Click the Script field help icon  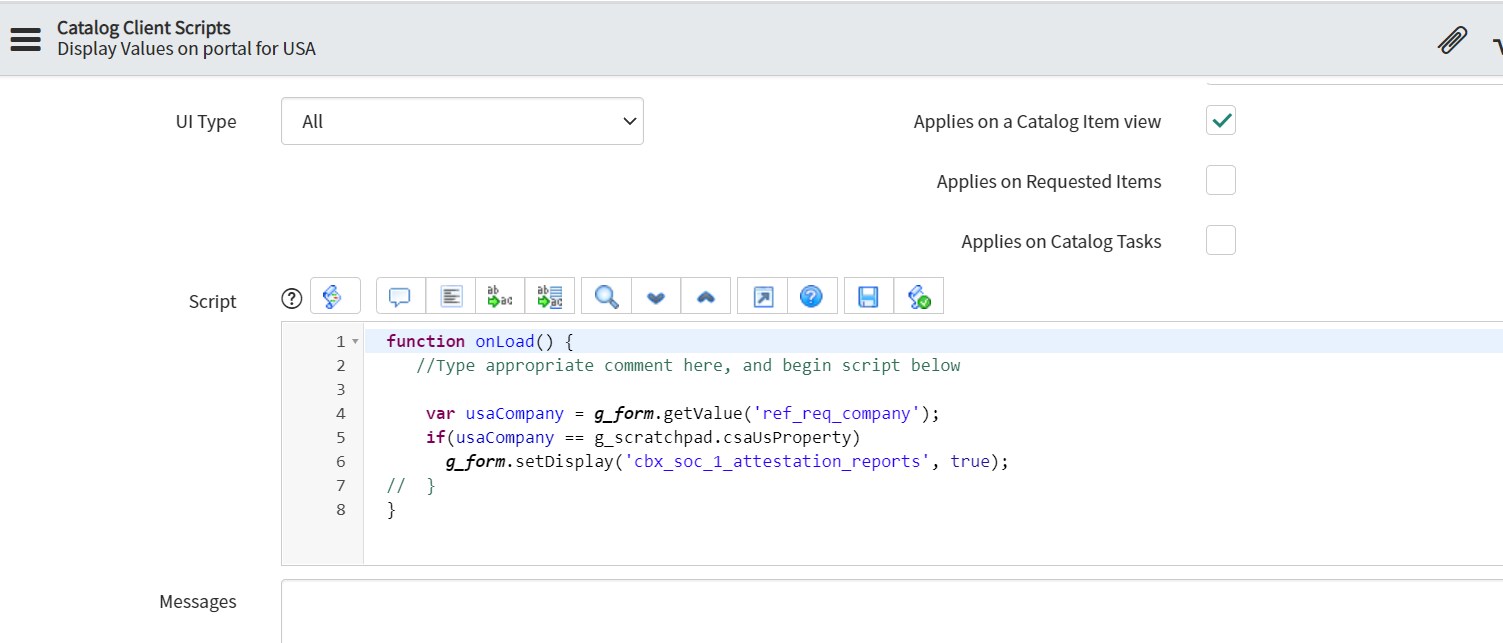click(x=291, y=298)
